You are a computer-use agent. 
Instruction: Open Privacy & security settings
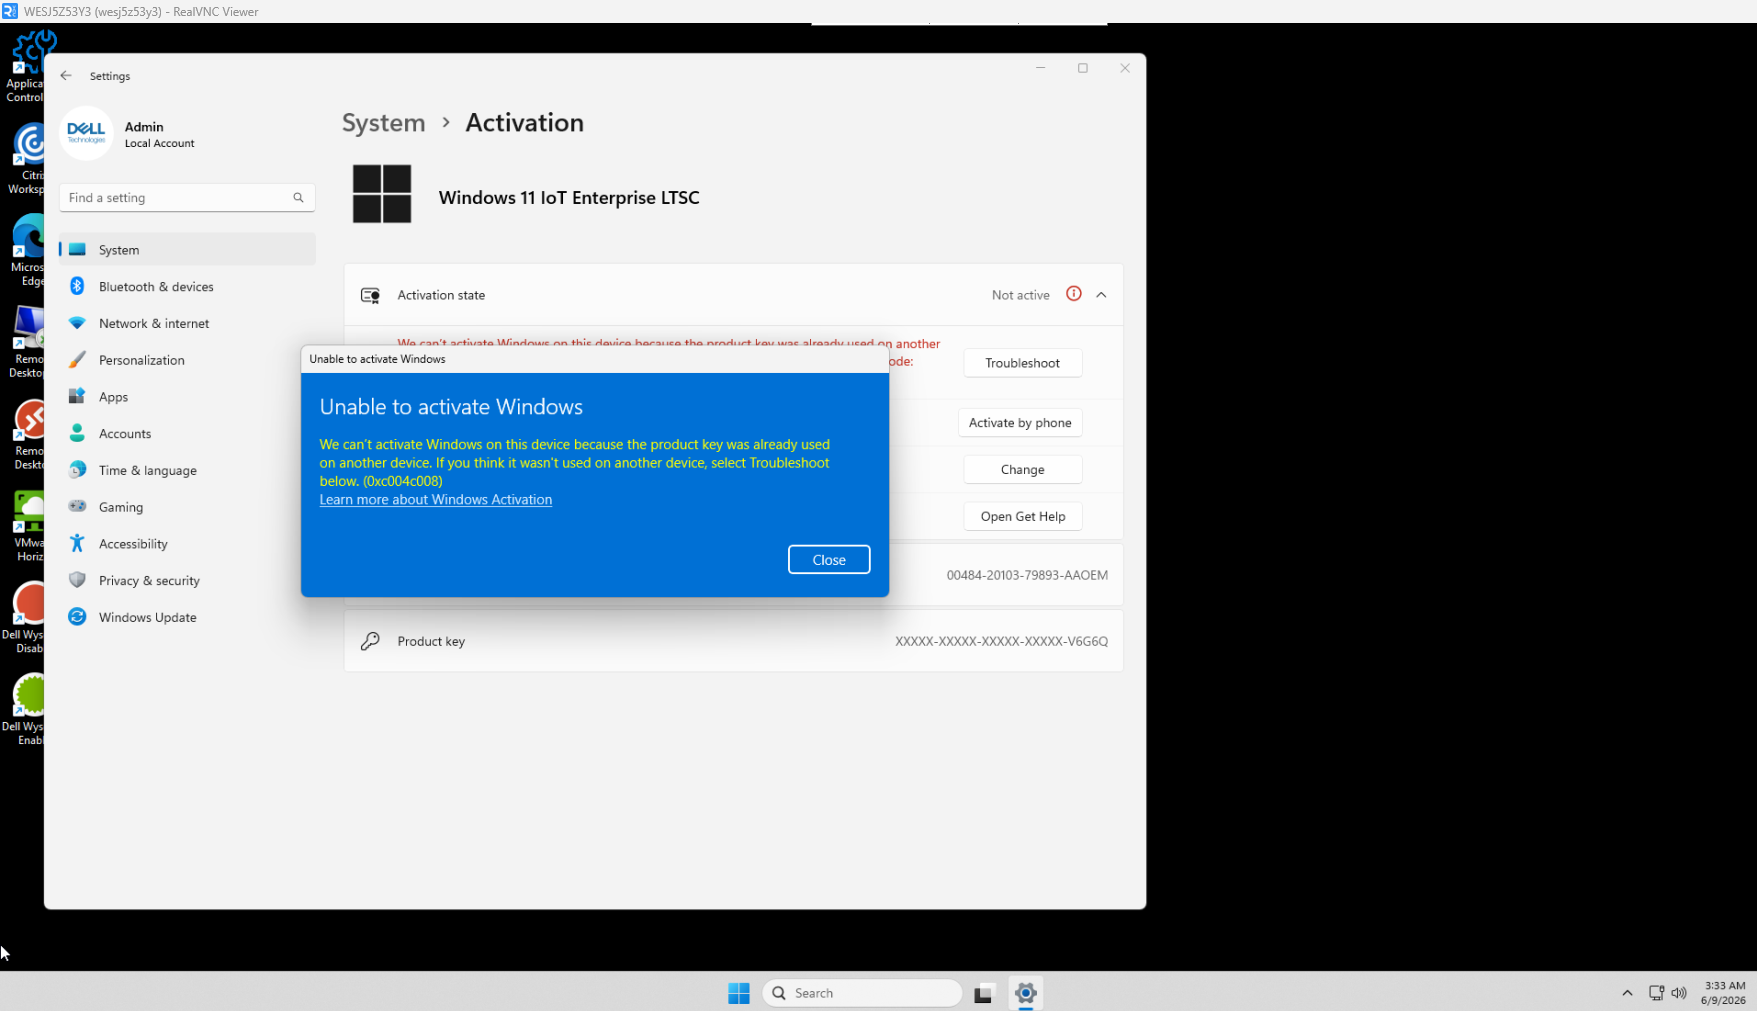[x=187, y=581]
